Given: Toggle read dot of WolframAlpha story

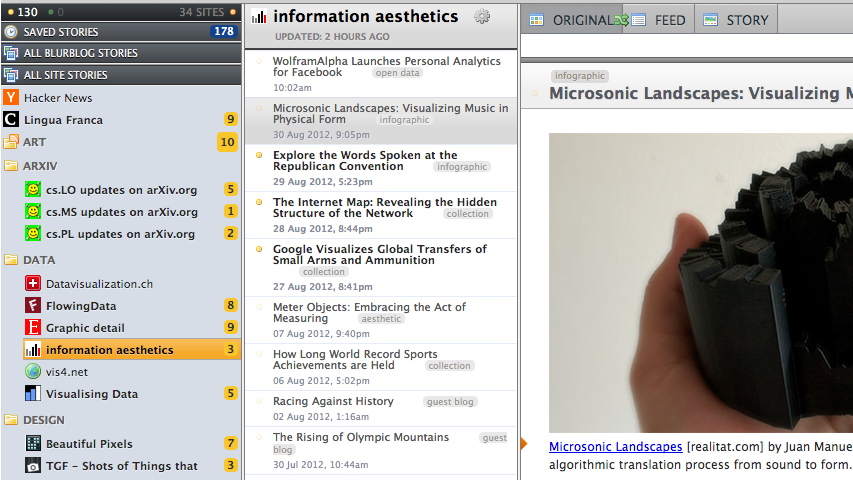Looking at the screenshot, I should click(259, 61).
